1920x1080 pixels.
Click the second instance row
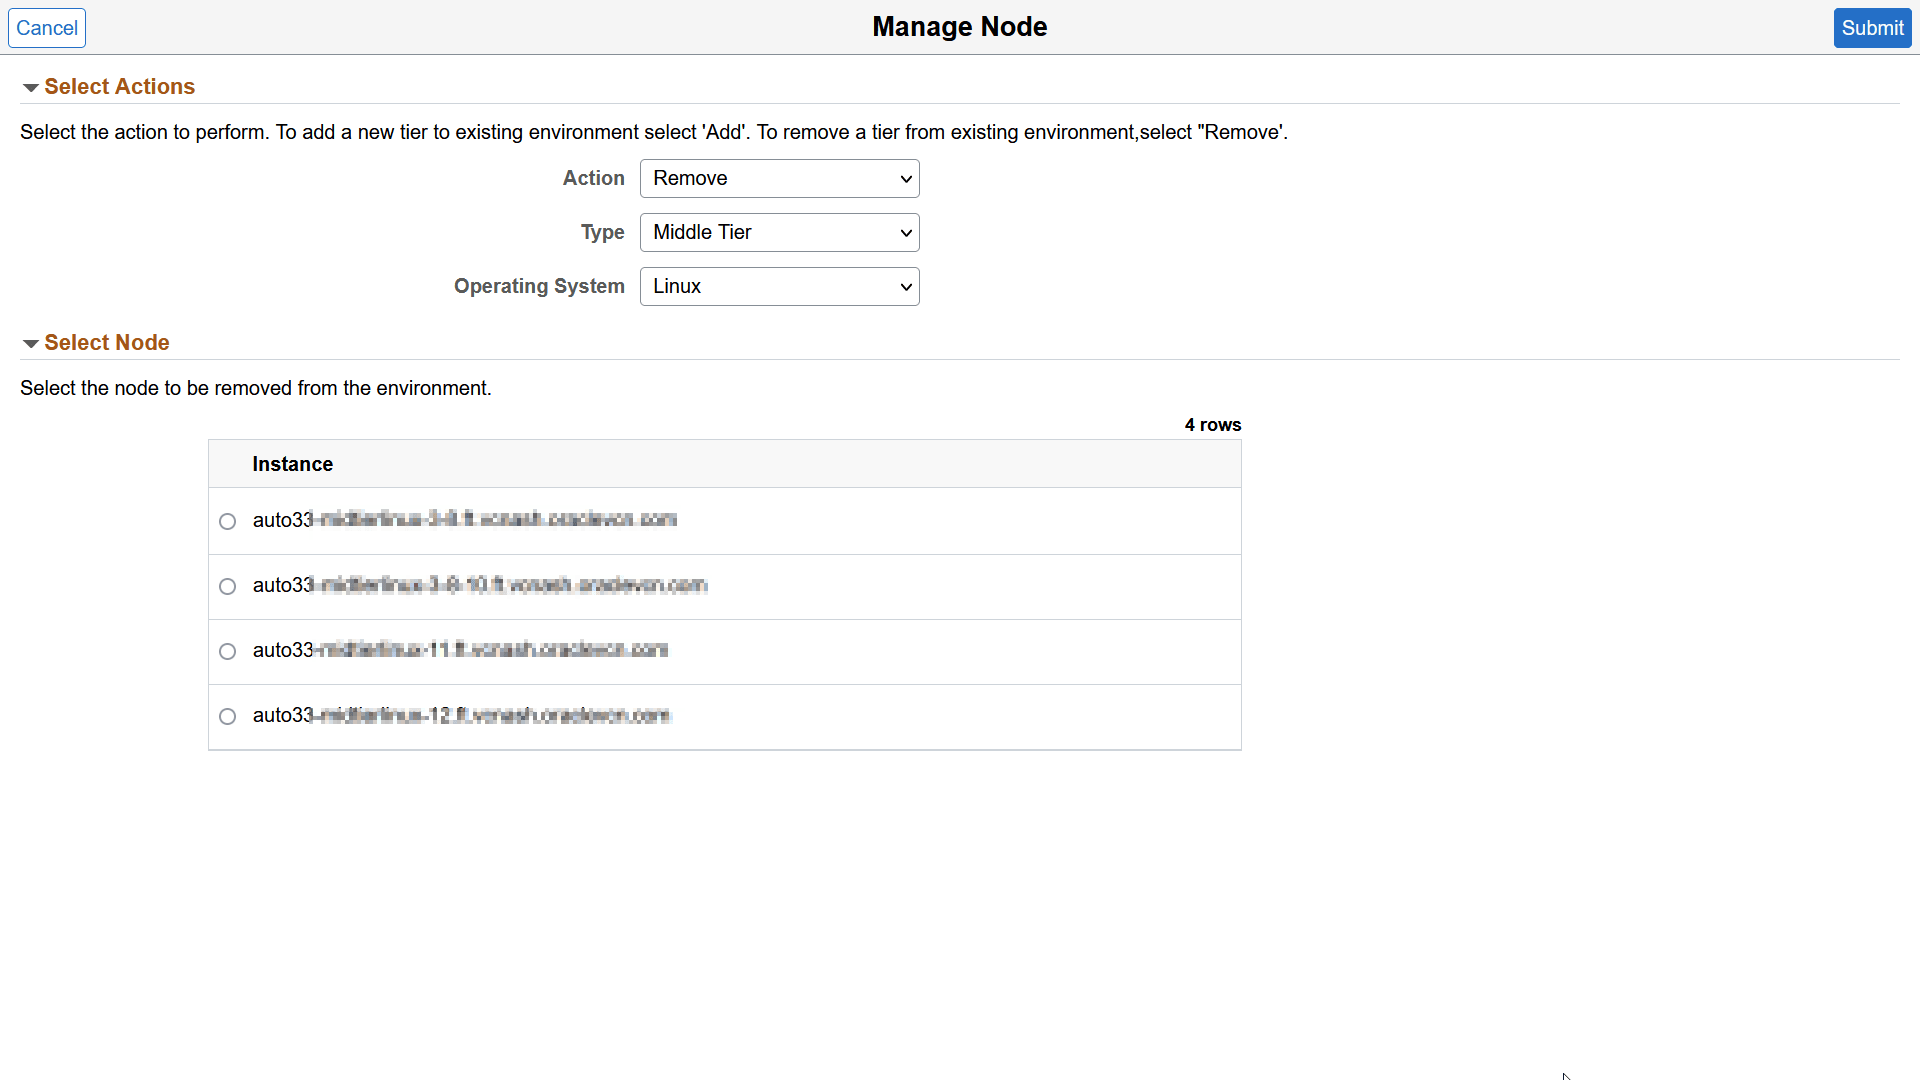[700, 587]
